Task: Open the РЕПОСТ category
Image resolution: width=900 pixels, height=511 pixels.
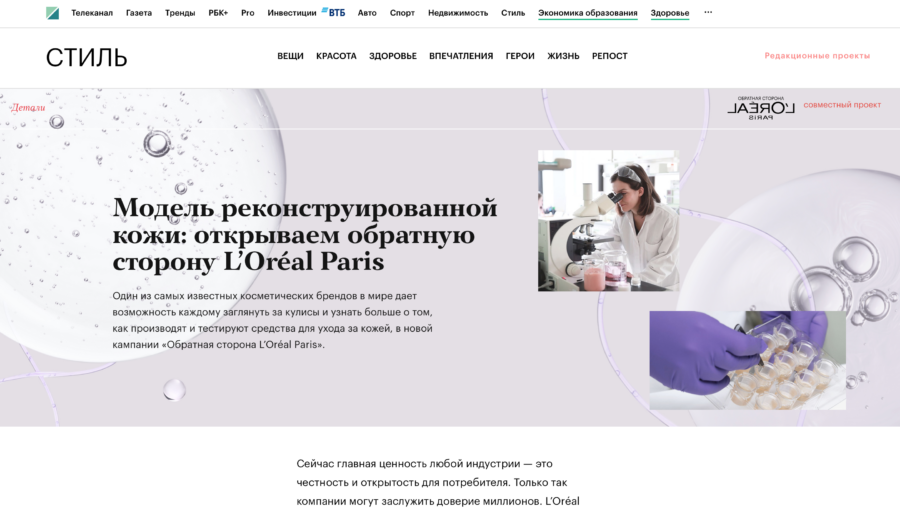Action: 610,56
